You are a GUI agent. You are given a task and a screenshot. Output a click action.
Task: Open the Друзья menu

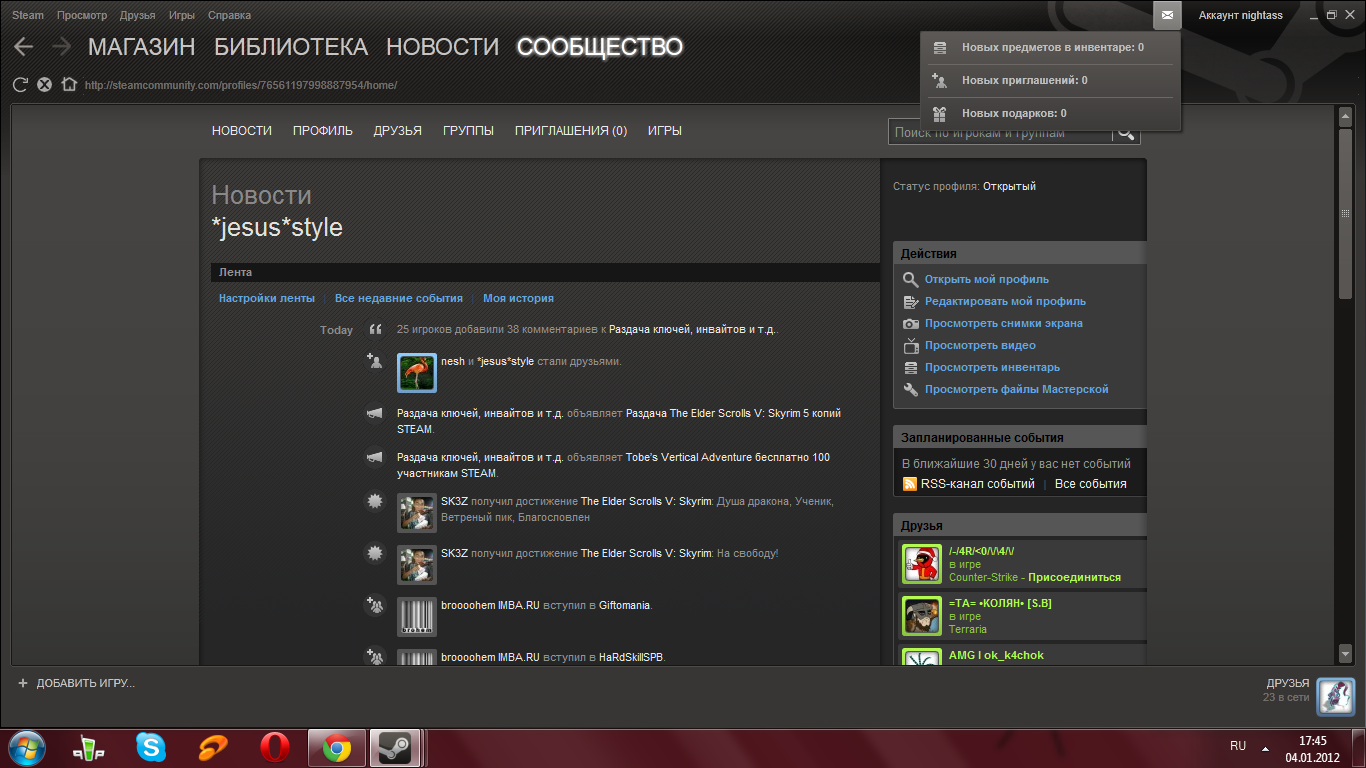(137, 15)
